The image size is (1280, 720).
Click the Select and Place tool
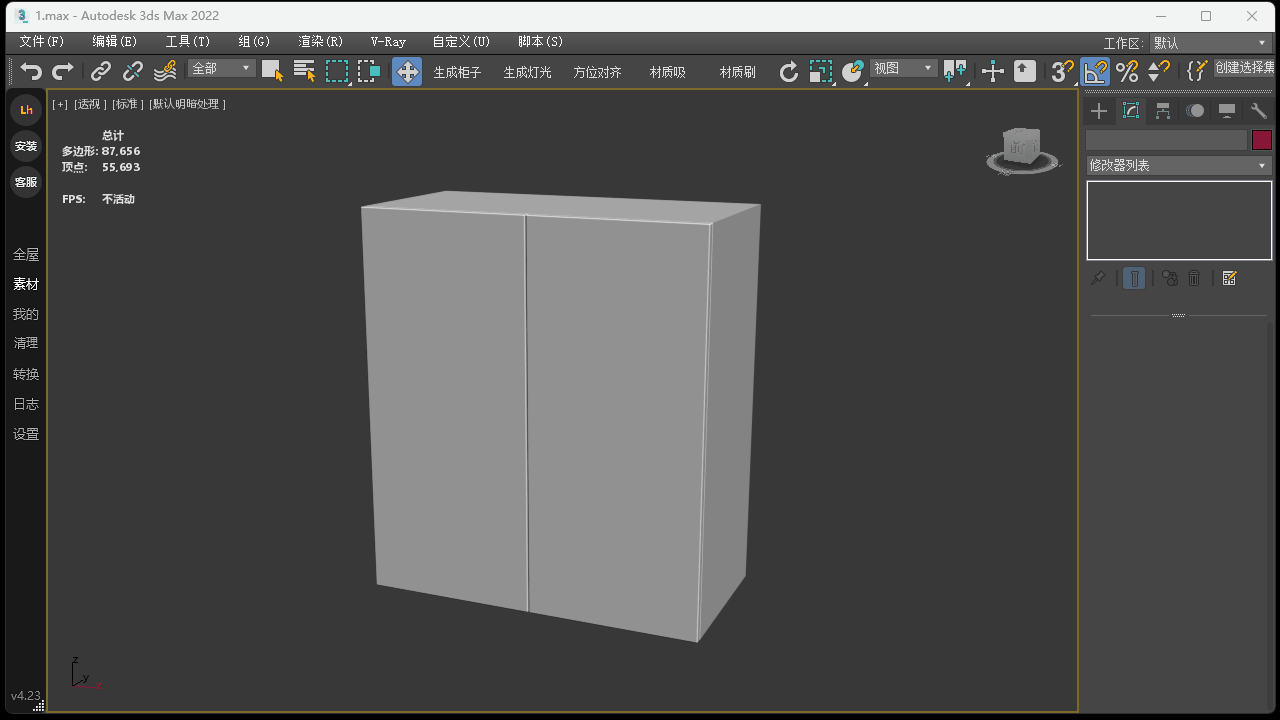(853, 71)
